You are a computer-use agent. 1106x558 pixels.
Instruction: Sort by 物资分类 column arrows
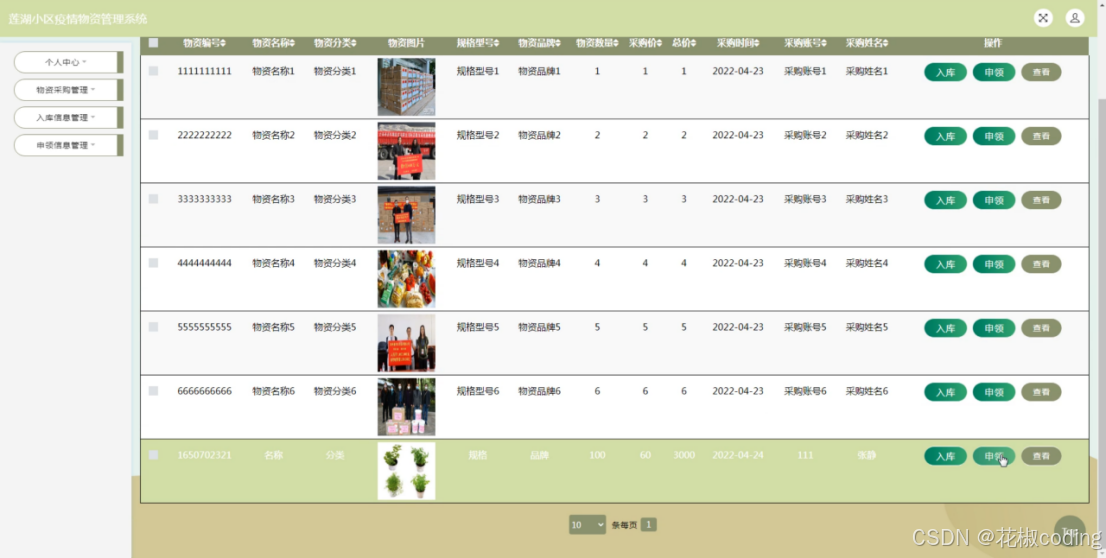(x=354, y=44)
